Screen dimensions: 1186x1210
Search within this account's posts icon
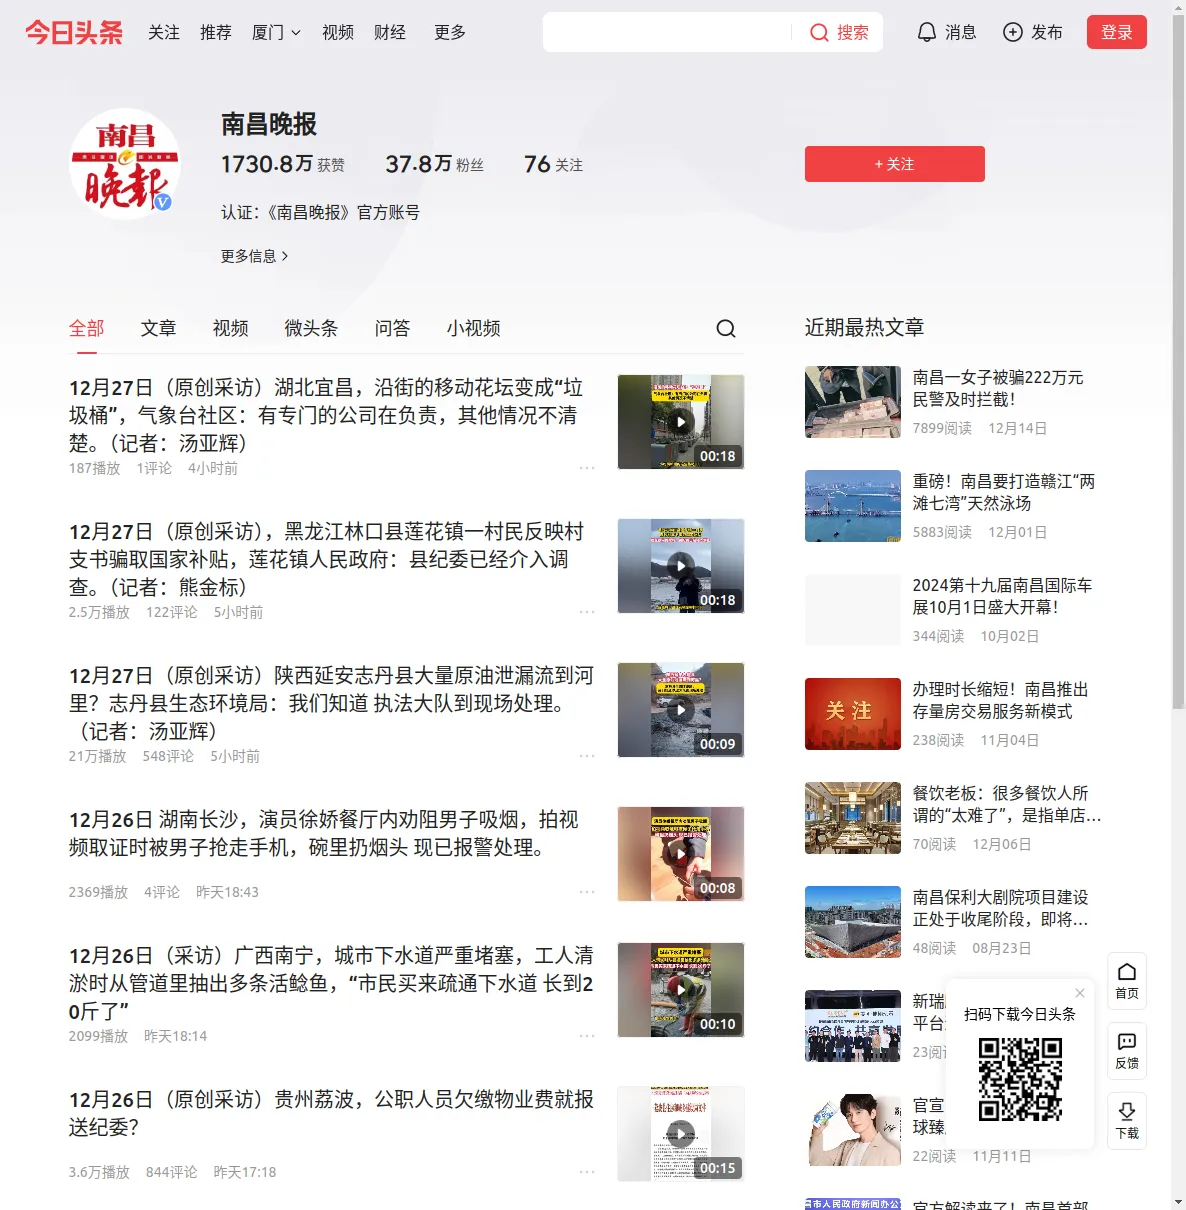[x=726, y=328]
